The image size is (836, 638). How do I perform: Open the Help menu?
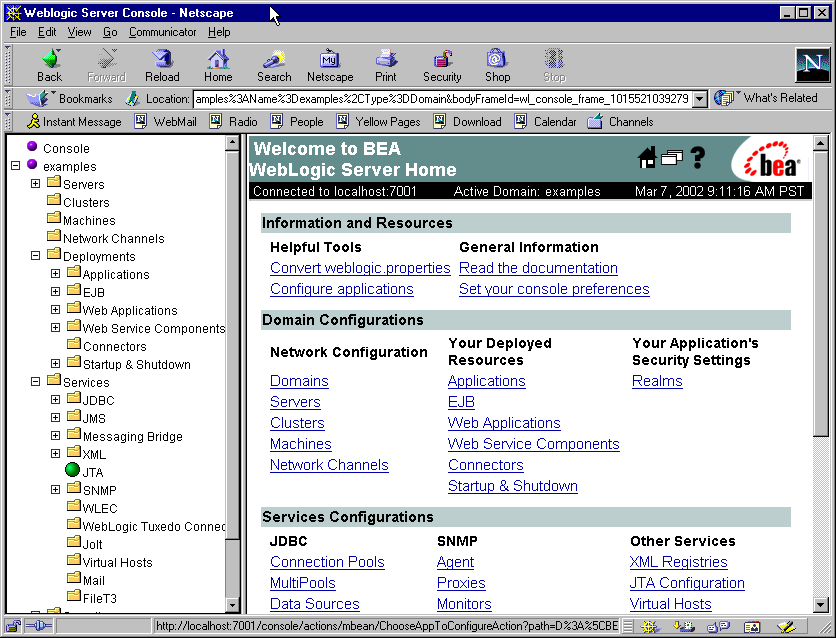point(219,32)
